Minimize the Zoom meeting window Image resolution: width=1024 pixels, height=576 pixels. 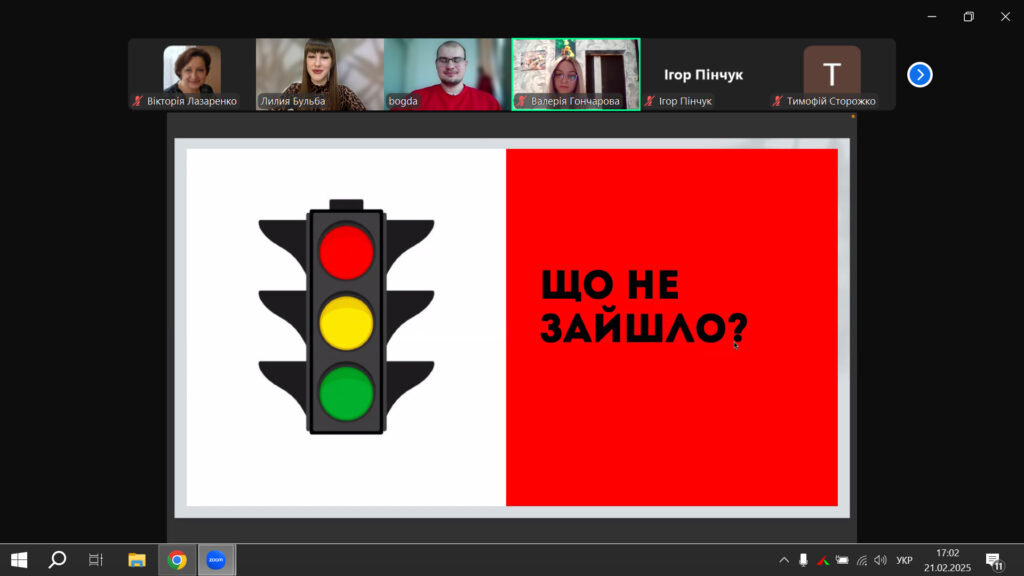[932, 16]
